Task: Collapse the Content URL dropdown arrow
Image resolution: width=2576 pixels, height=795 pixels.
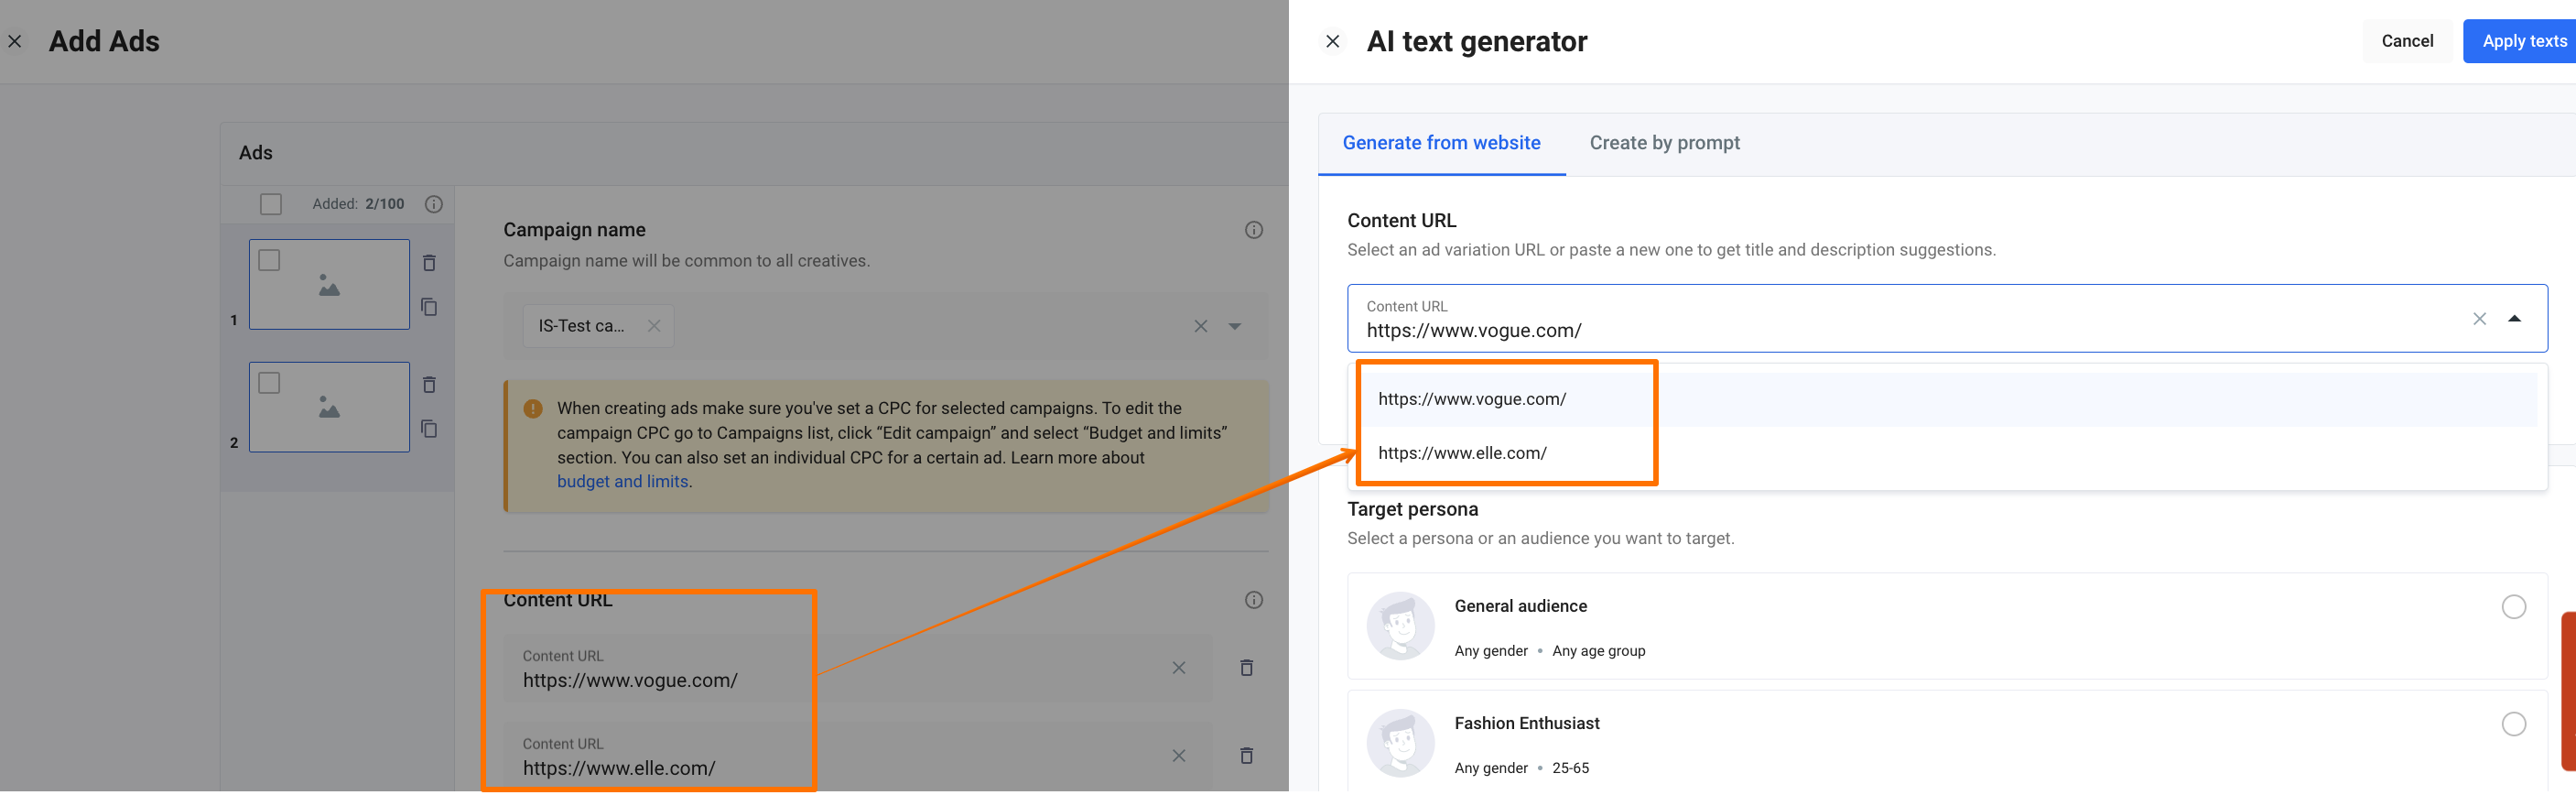Action: (x=2514, y=319)
